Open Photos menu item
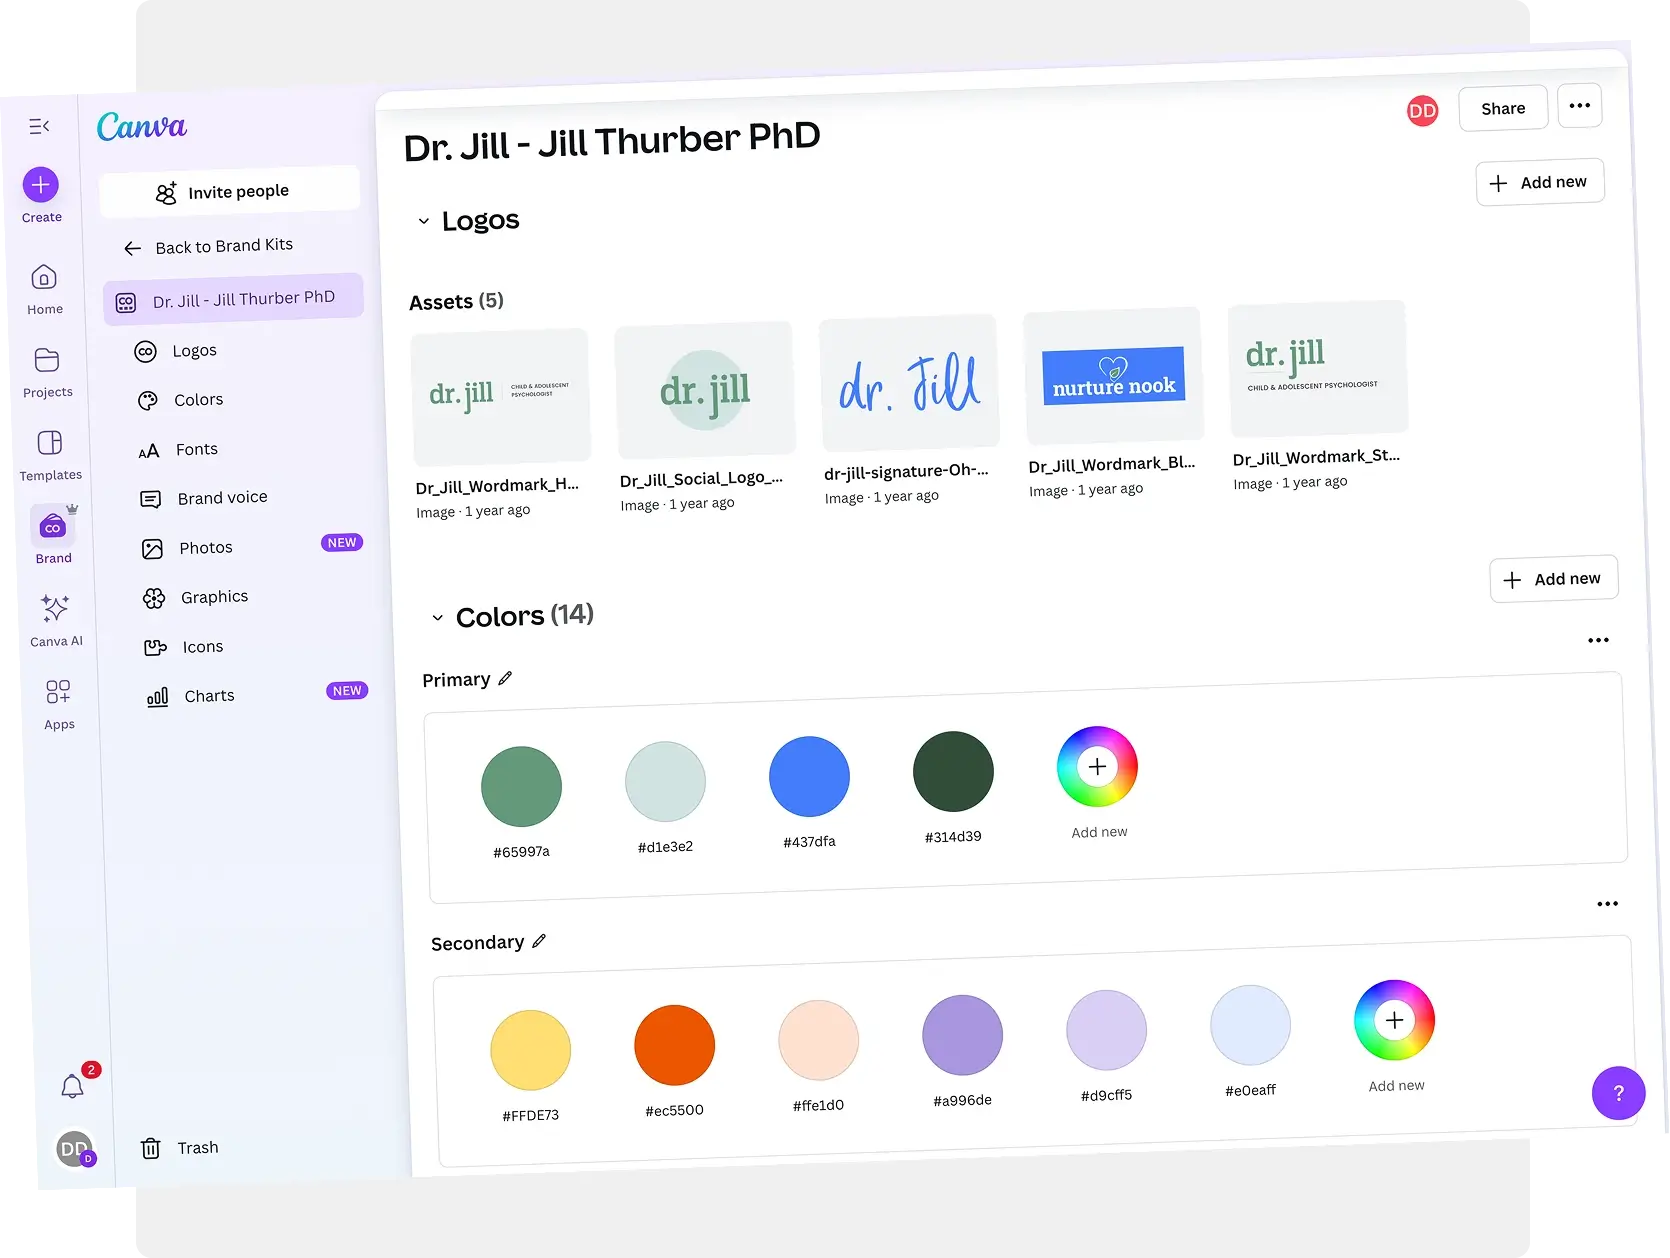This screenshot has width=1670, height=1258. [188, 548]
